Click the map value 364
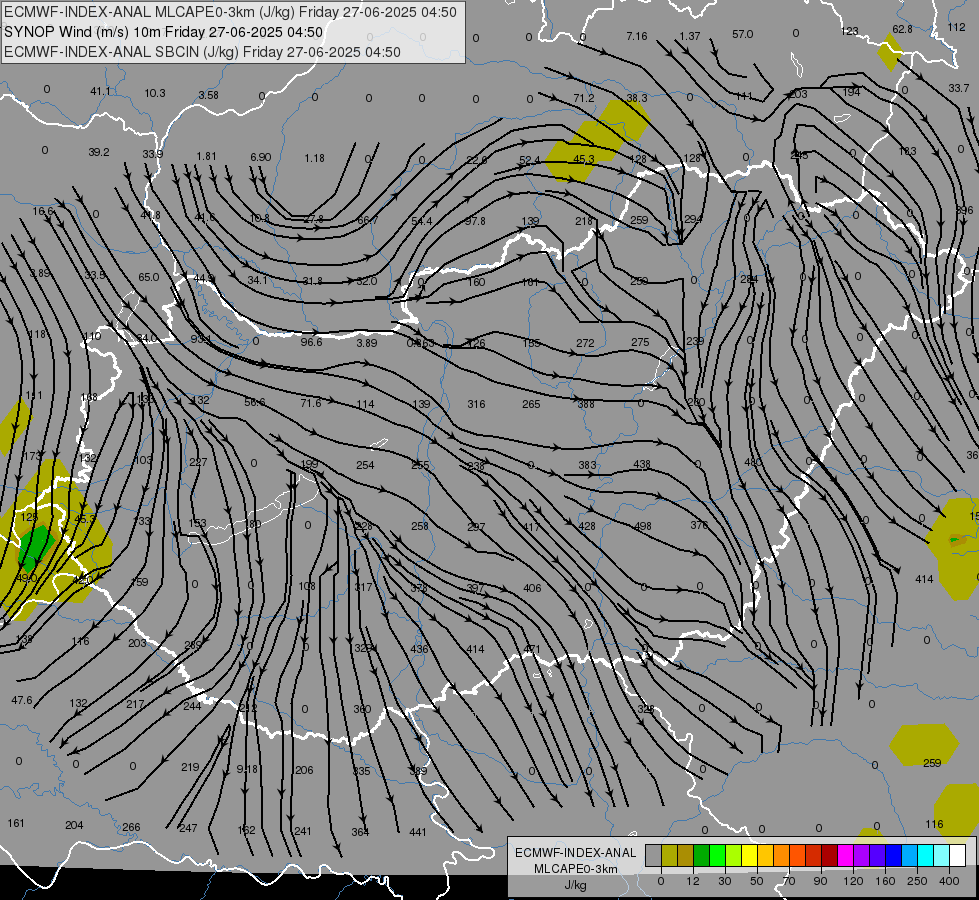The height and width of the screenshot is (900, 979). click(360, 832)
